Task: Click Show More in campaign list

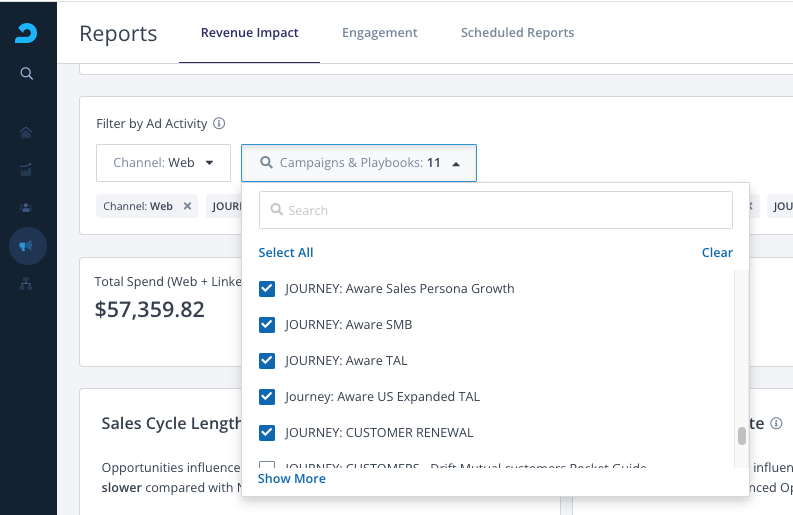Action: click(292, 479)
